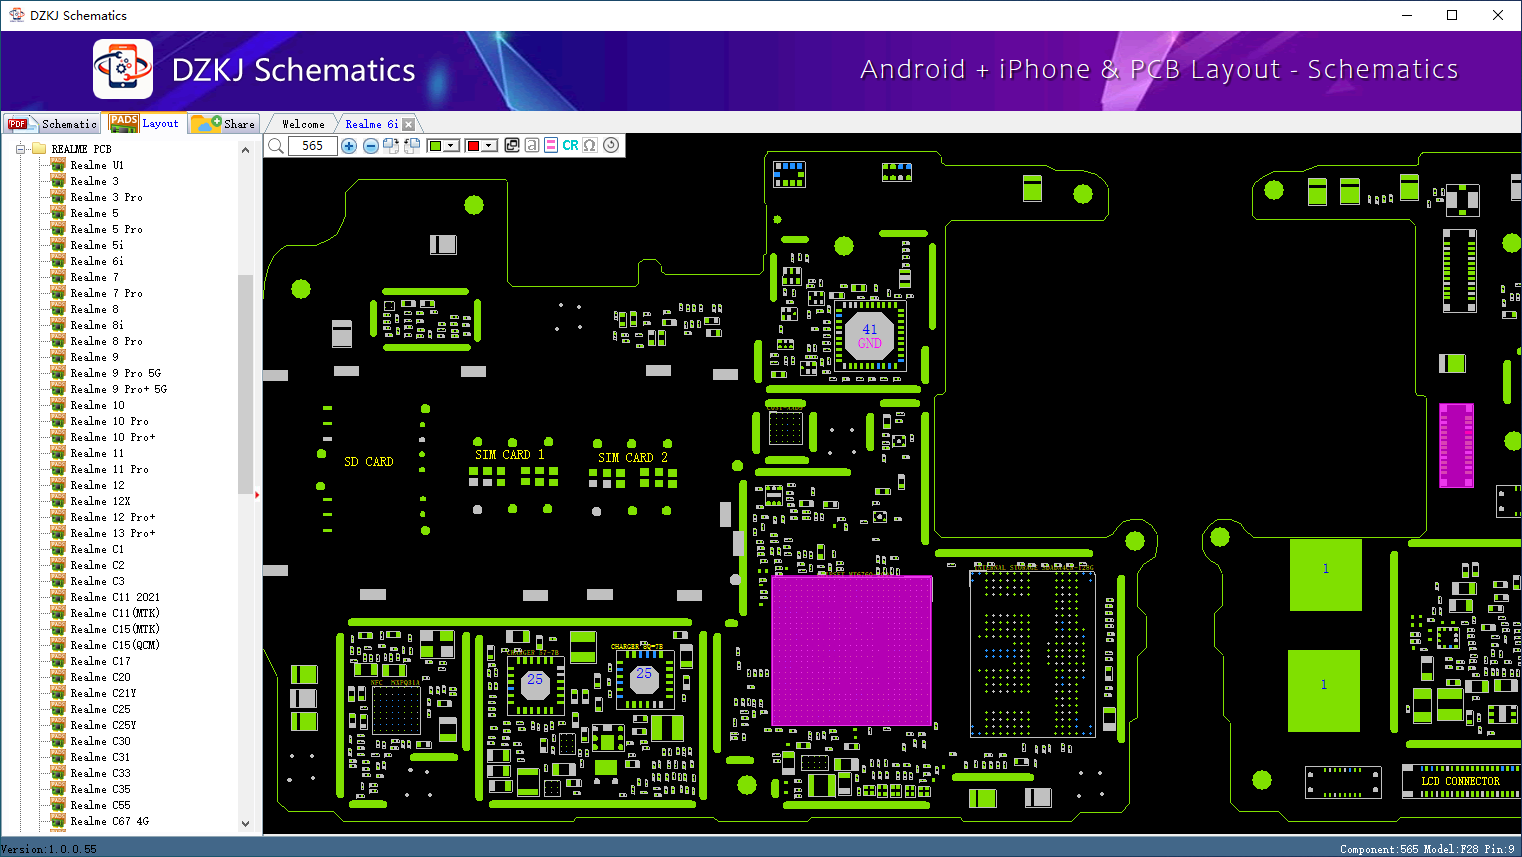The height and width of the screenshot is (857, 1522).
Task: Click the PCB icon beside Realme 10
Action: pyautogui.click(x=58, y=405)
